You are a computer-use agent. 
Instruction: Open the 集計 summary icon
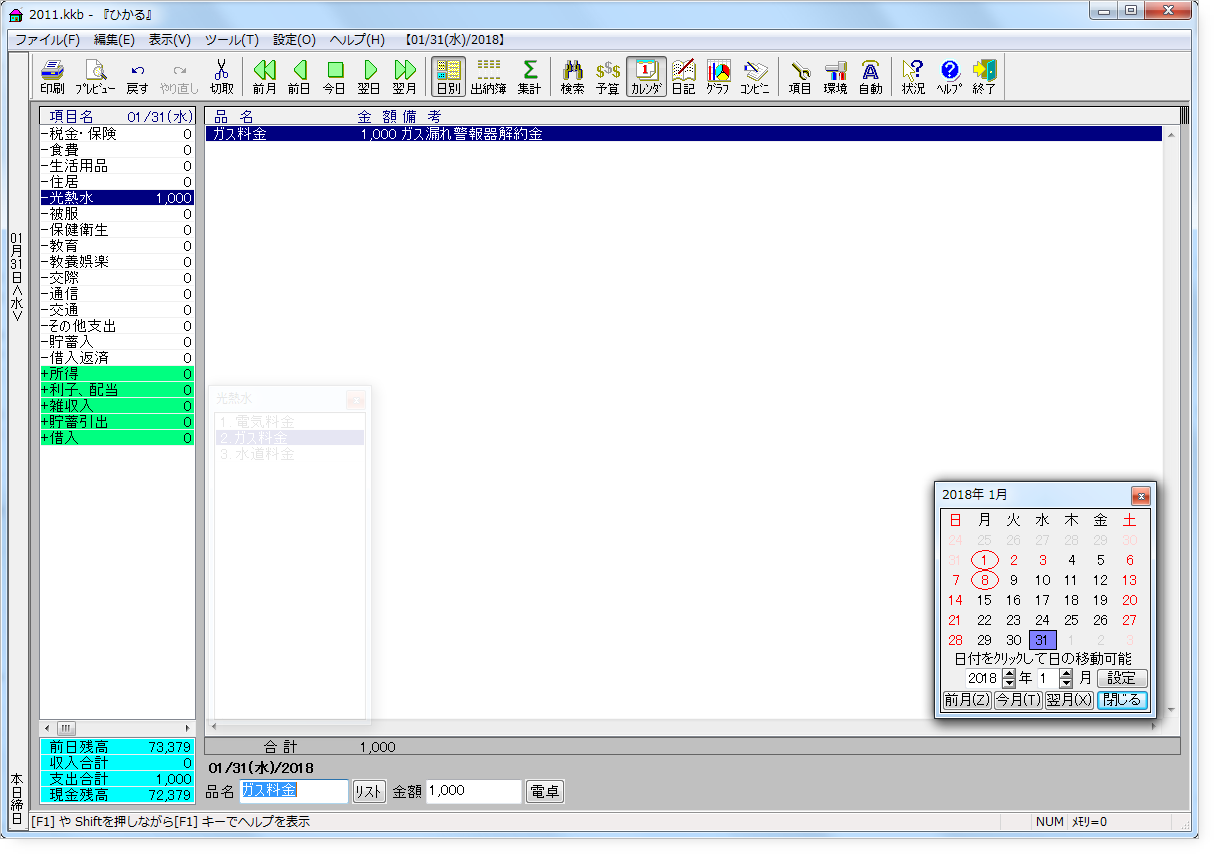click(529, 76)
